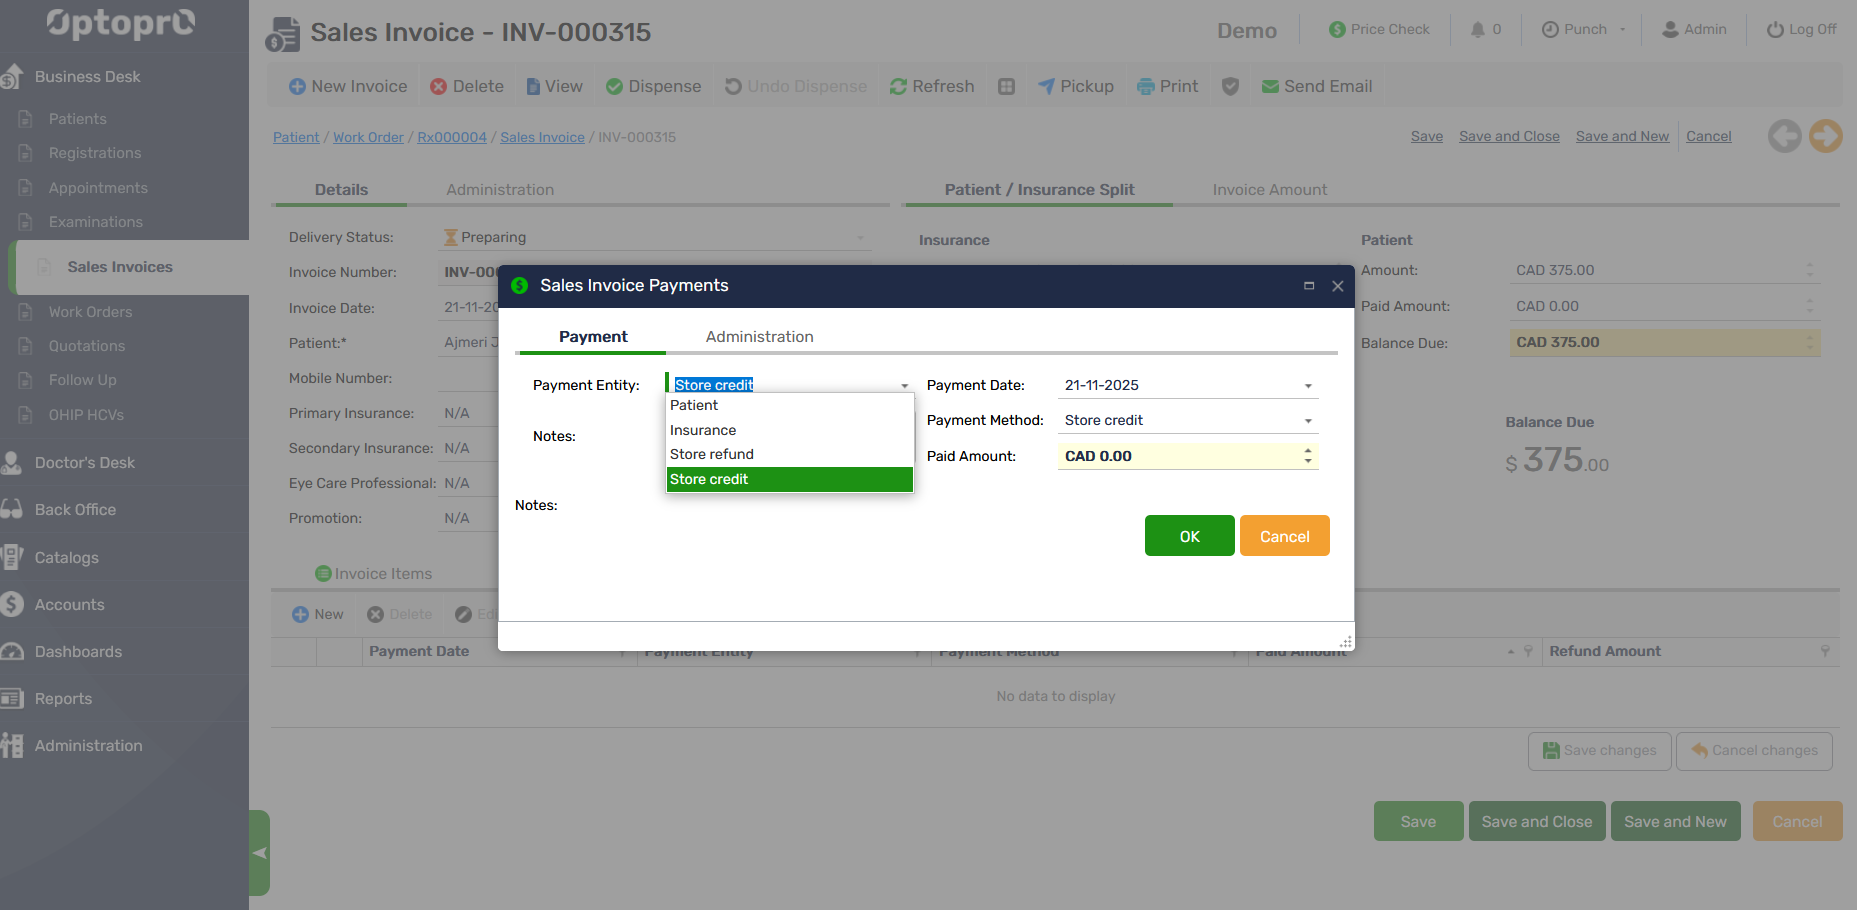The image size is (1857, 910).
Task: Open the Payment Method dropdown
Action: [1308, 421]
